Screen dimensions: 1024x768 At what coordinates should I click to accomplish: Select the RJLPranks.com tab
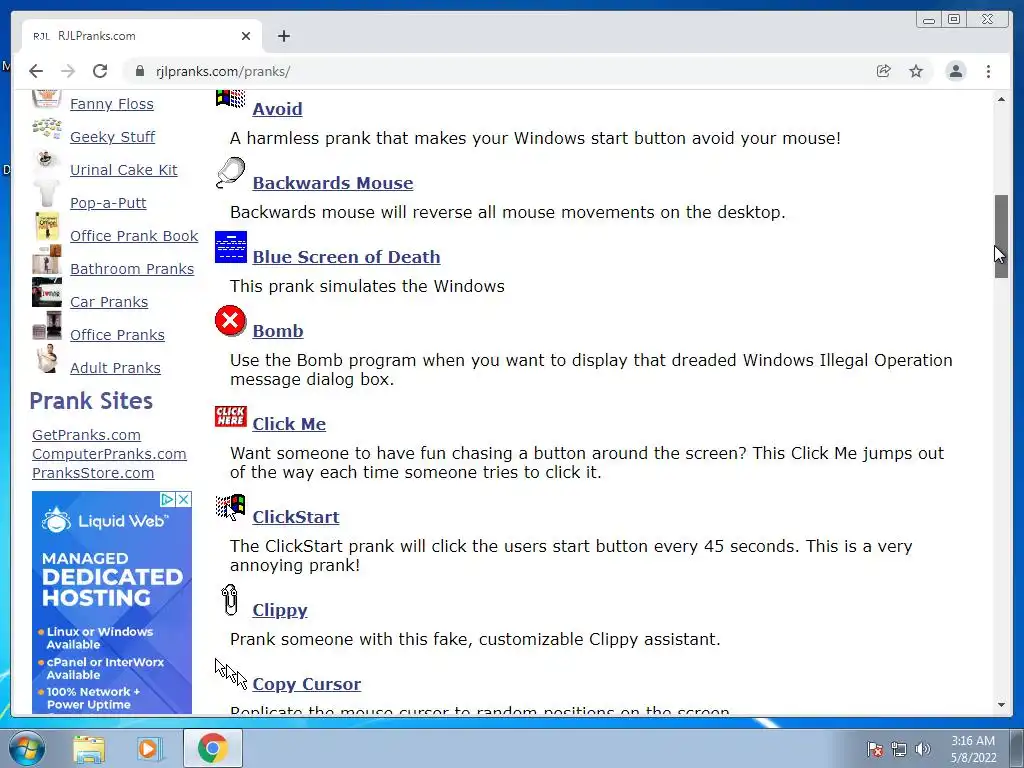pyautogui.click(x=142, y=36)
